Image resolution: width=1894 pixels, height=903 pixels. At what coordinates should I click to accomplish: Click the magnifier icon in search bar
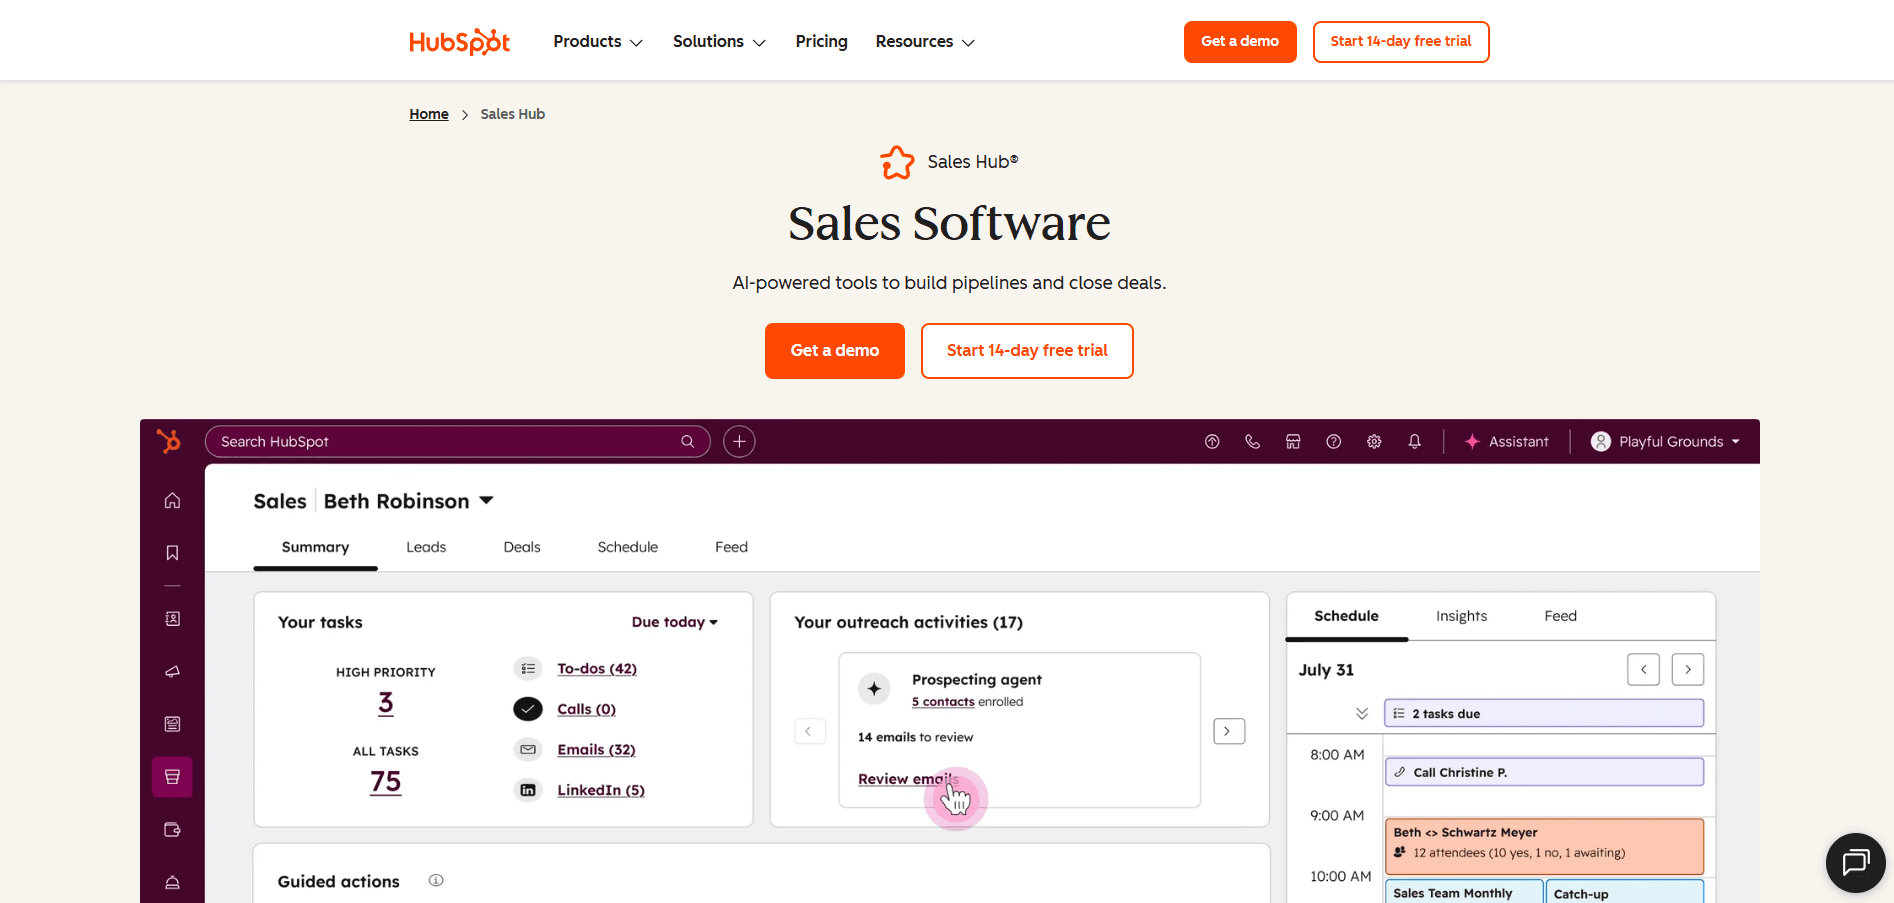click(x=688, y=441)
